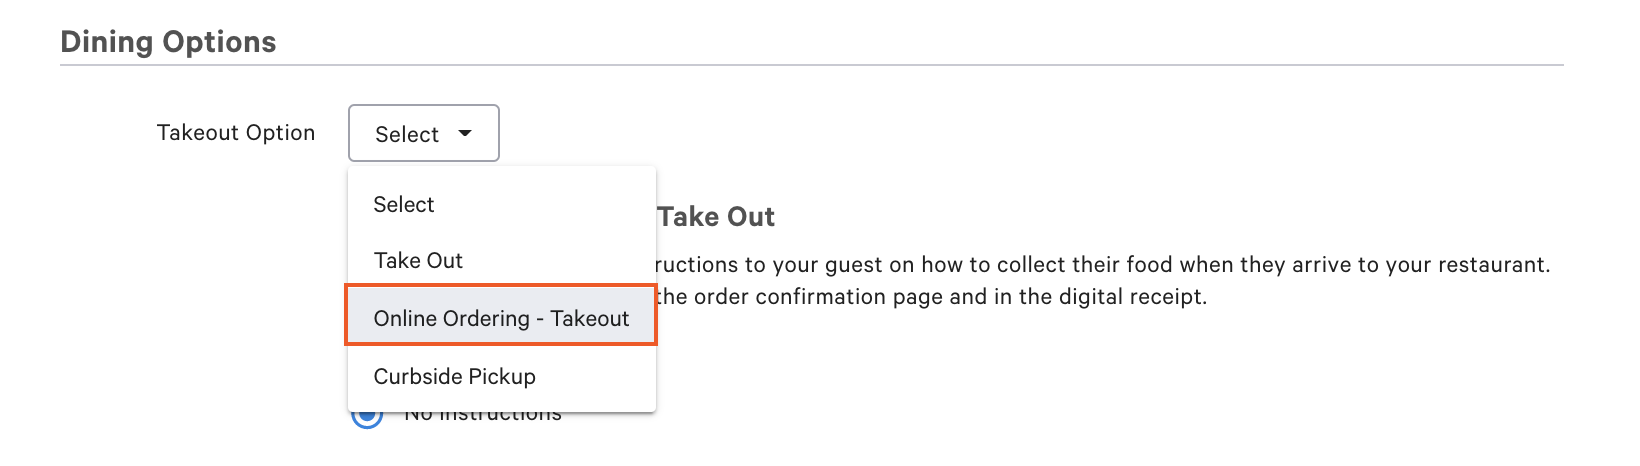Click the "Dining Options" section heading

pyautogui.click(x=168, y=42)
